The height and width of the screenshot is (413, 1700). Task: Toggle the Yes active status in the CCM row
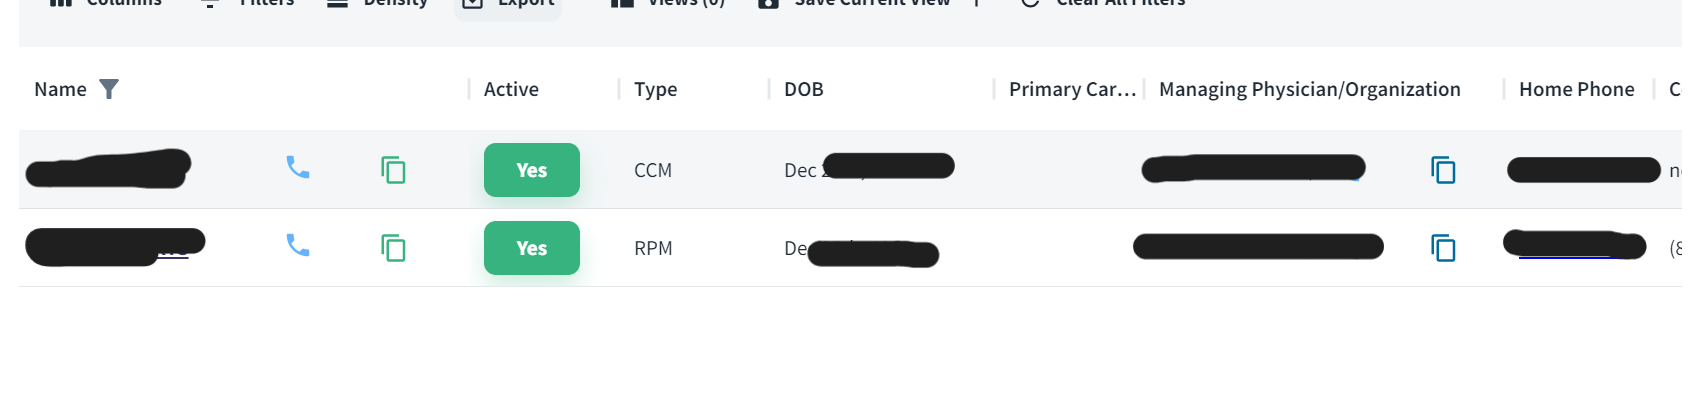[x=531, y=170]
